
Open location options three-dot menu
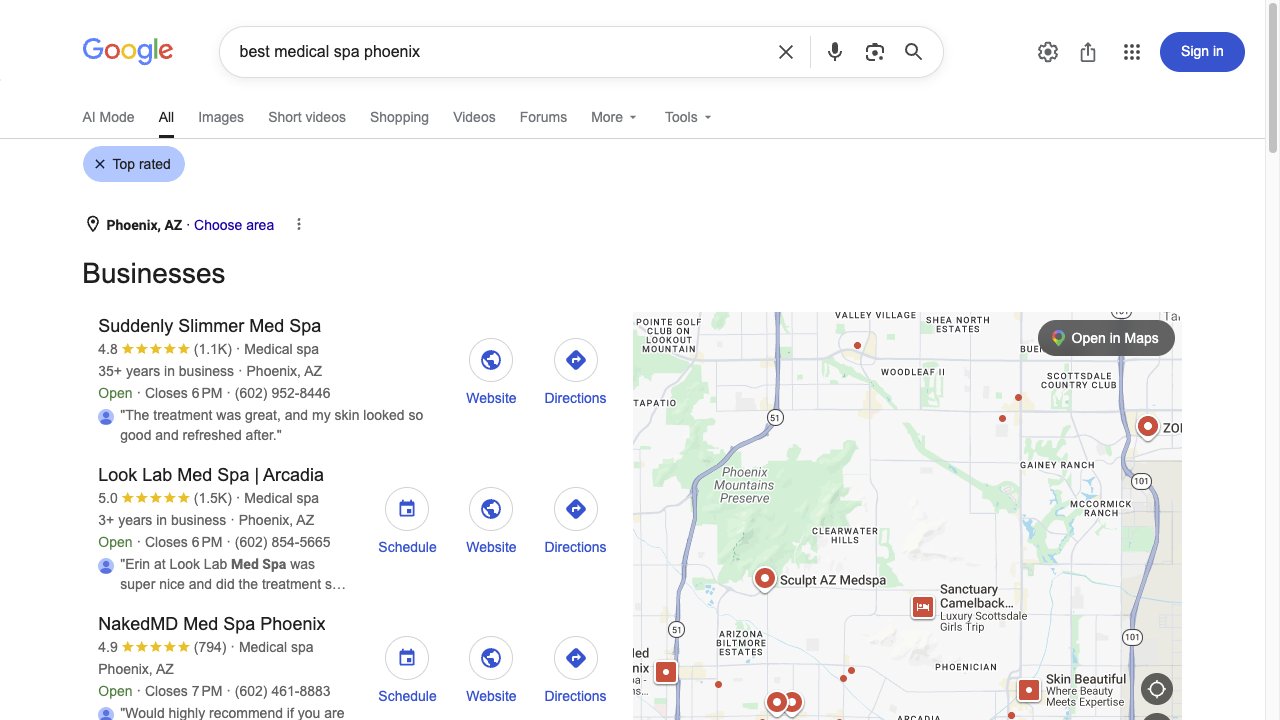pos(299,225)
